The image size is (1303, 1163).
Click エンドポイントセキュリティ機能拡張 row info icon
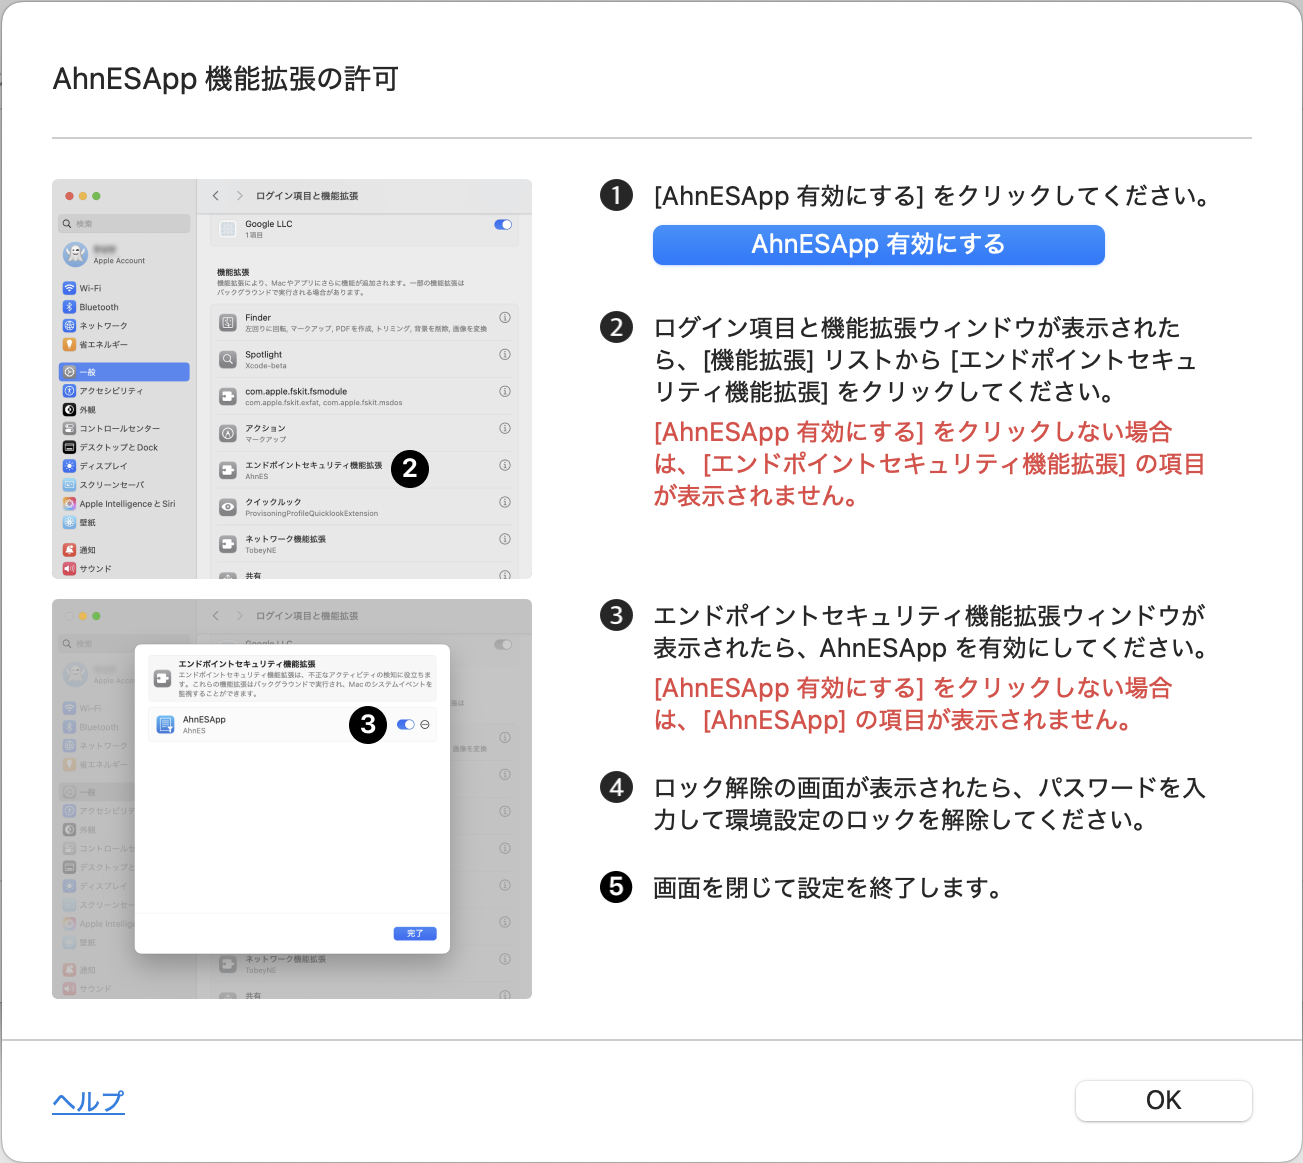click(x=505, y=465)
